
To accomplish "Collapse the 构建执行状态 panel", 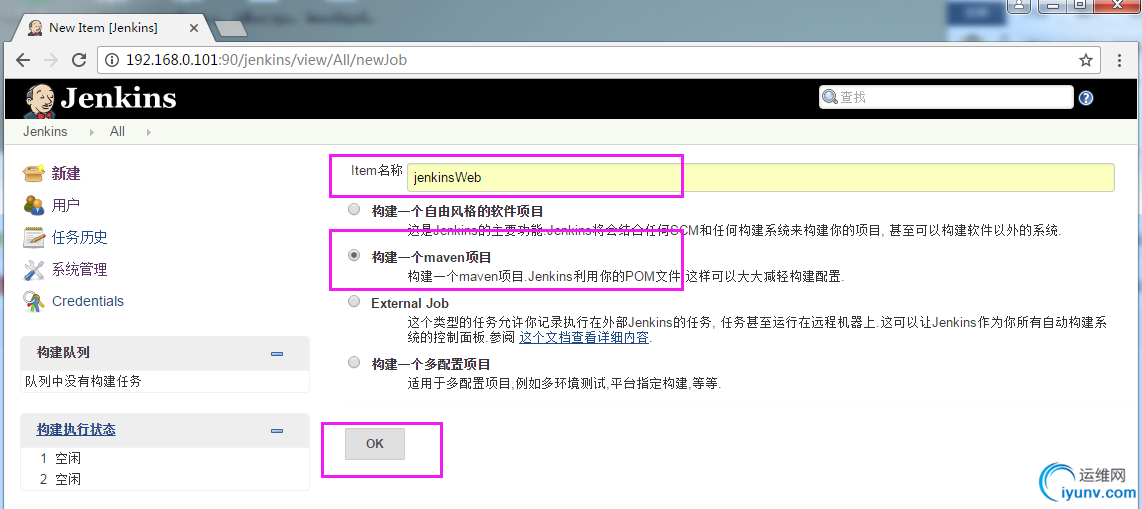I will click(277, 431).
